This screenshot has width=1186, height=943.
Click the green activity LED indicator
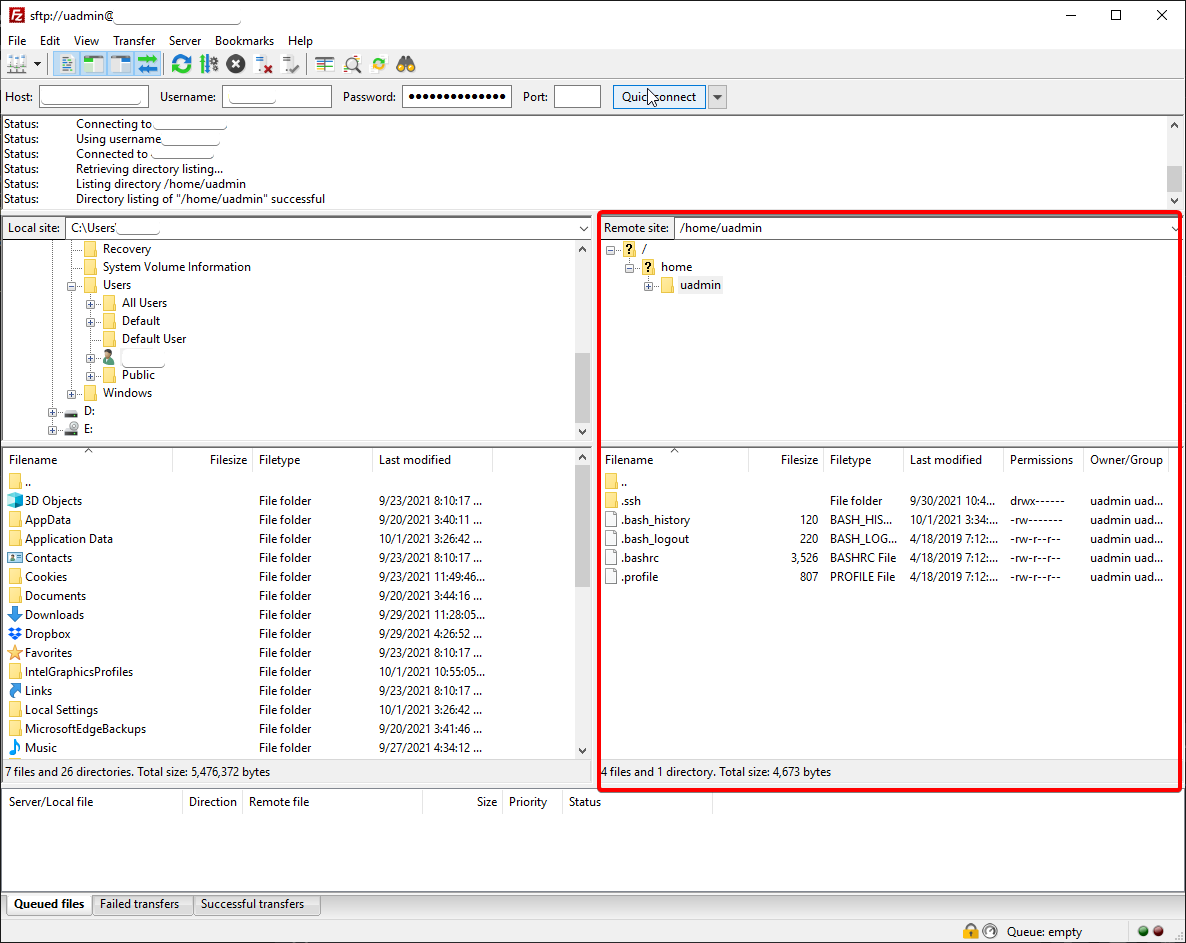(x=1143, y=931)
